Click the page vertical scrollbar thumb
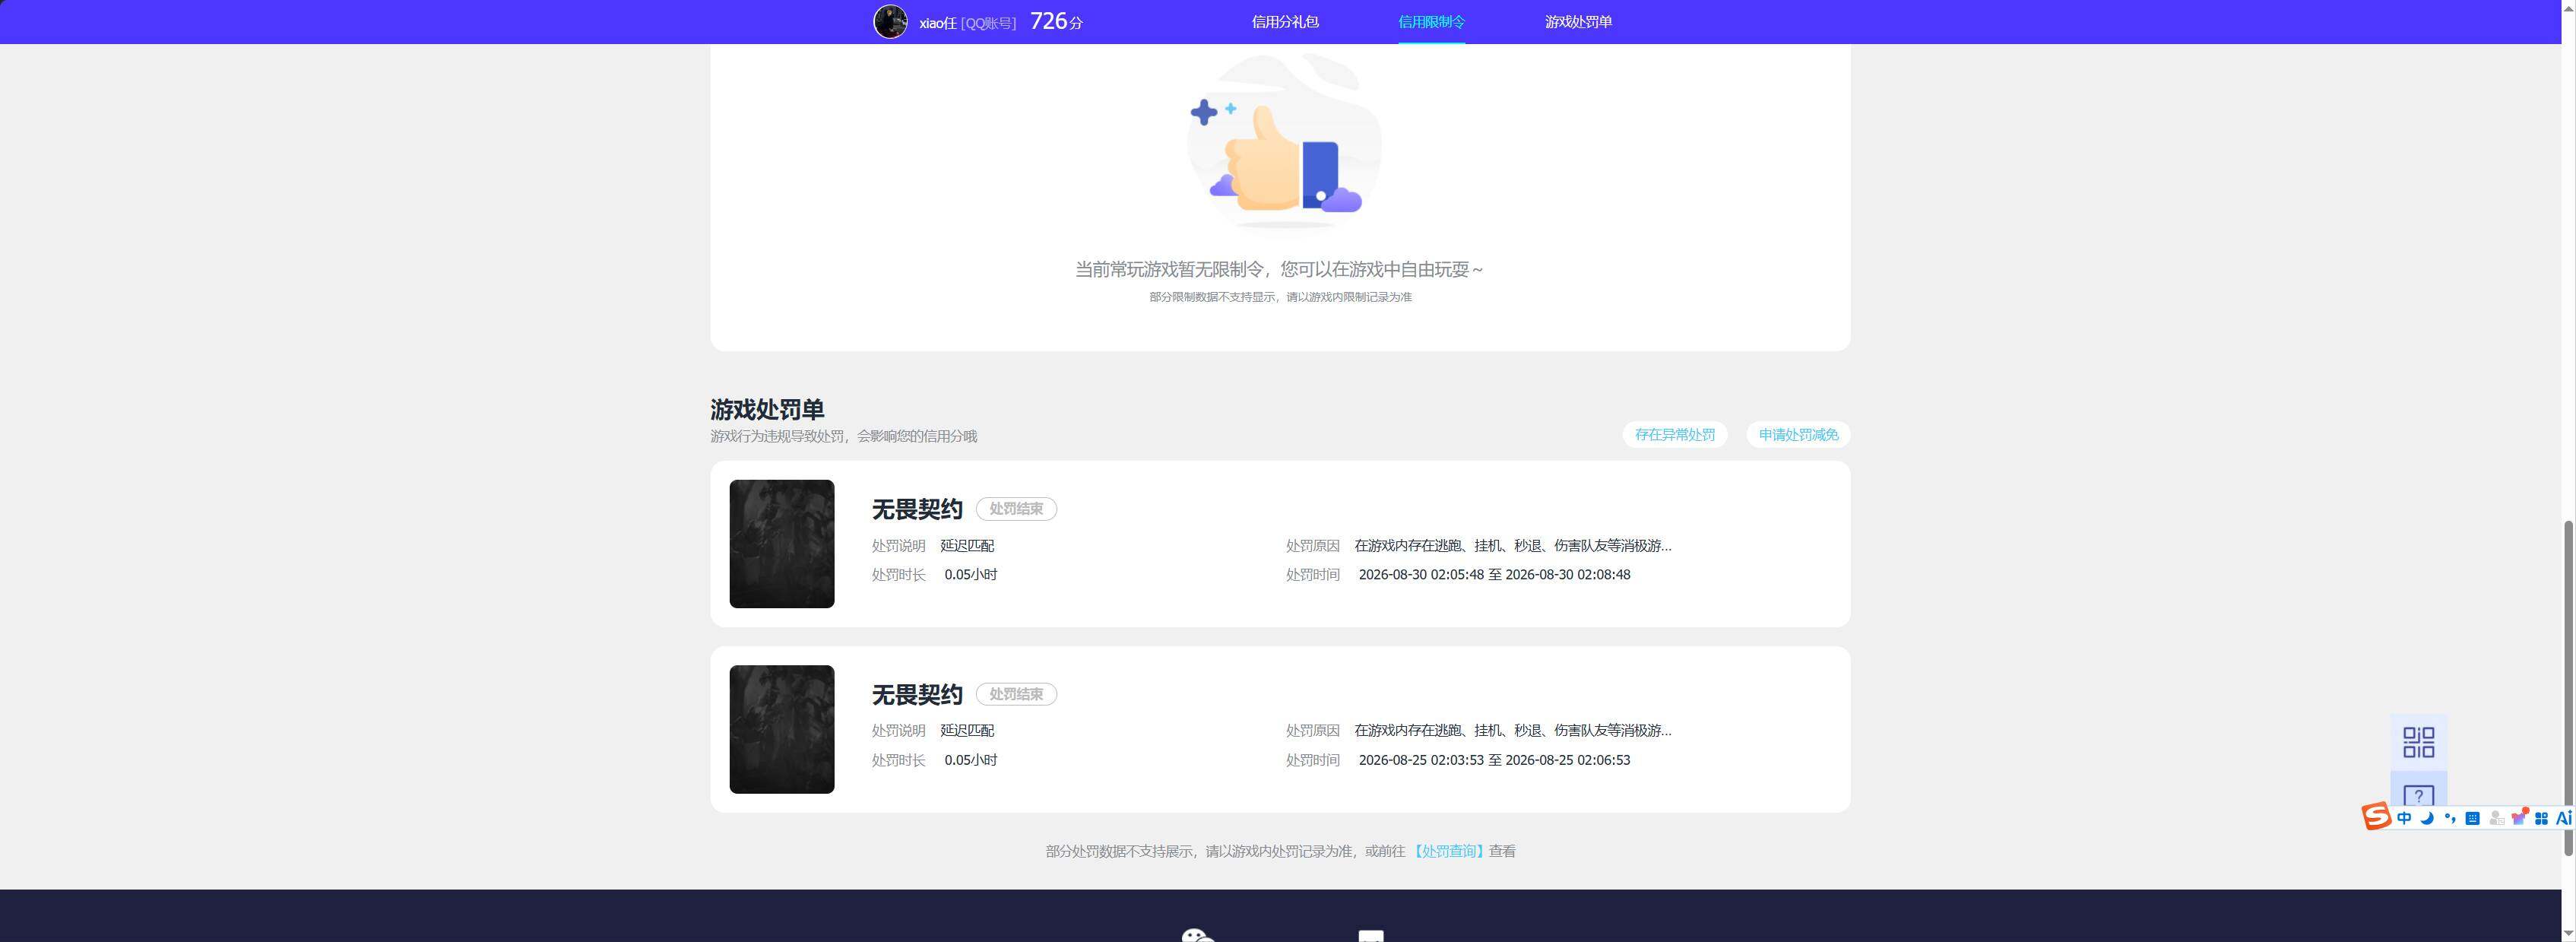 click(2568, 688)
